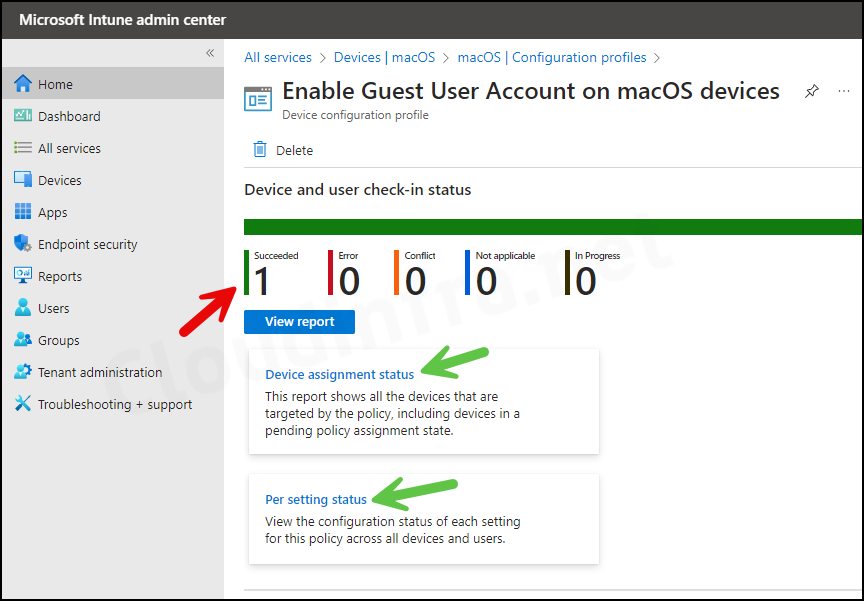This screenshot has height=601, width=864.
Task: Open the Reports menu item
Action: point(113,275)
